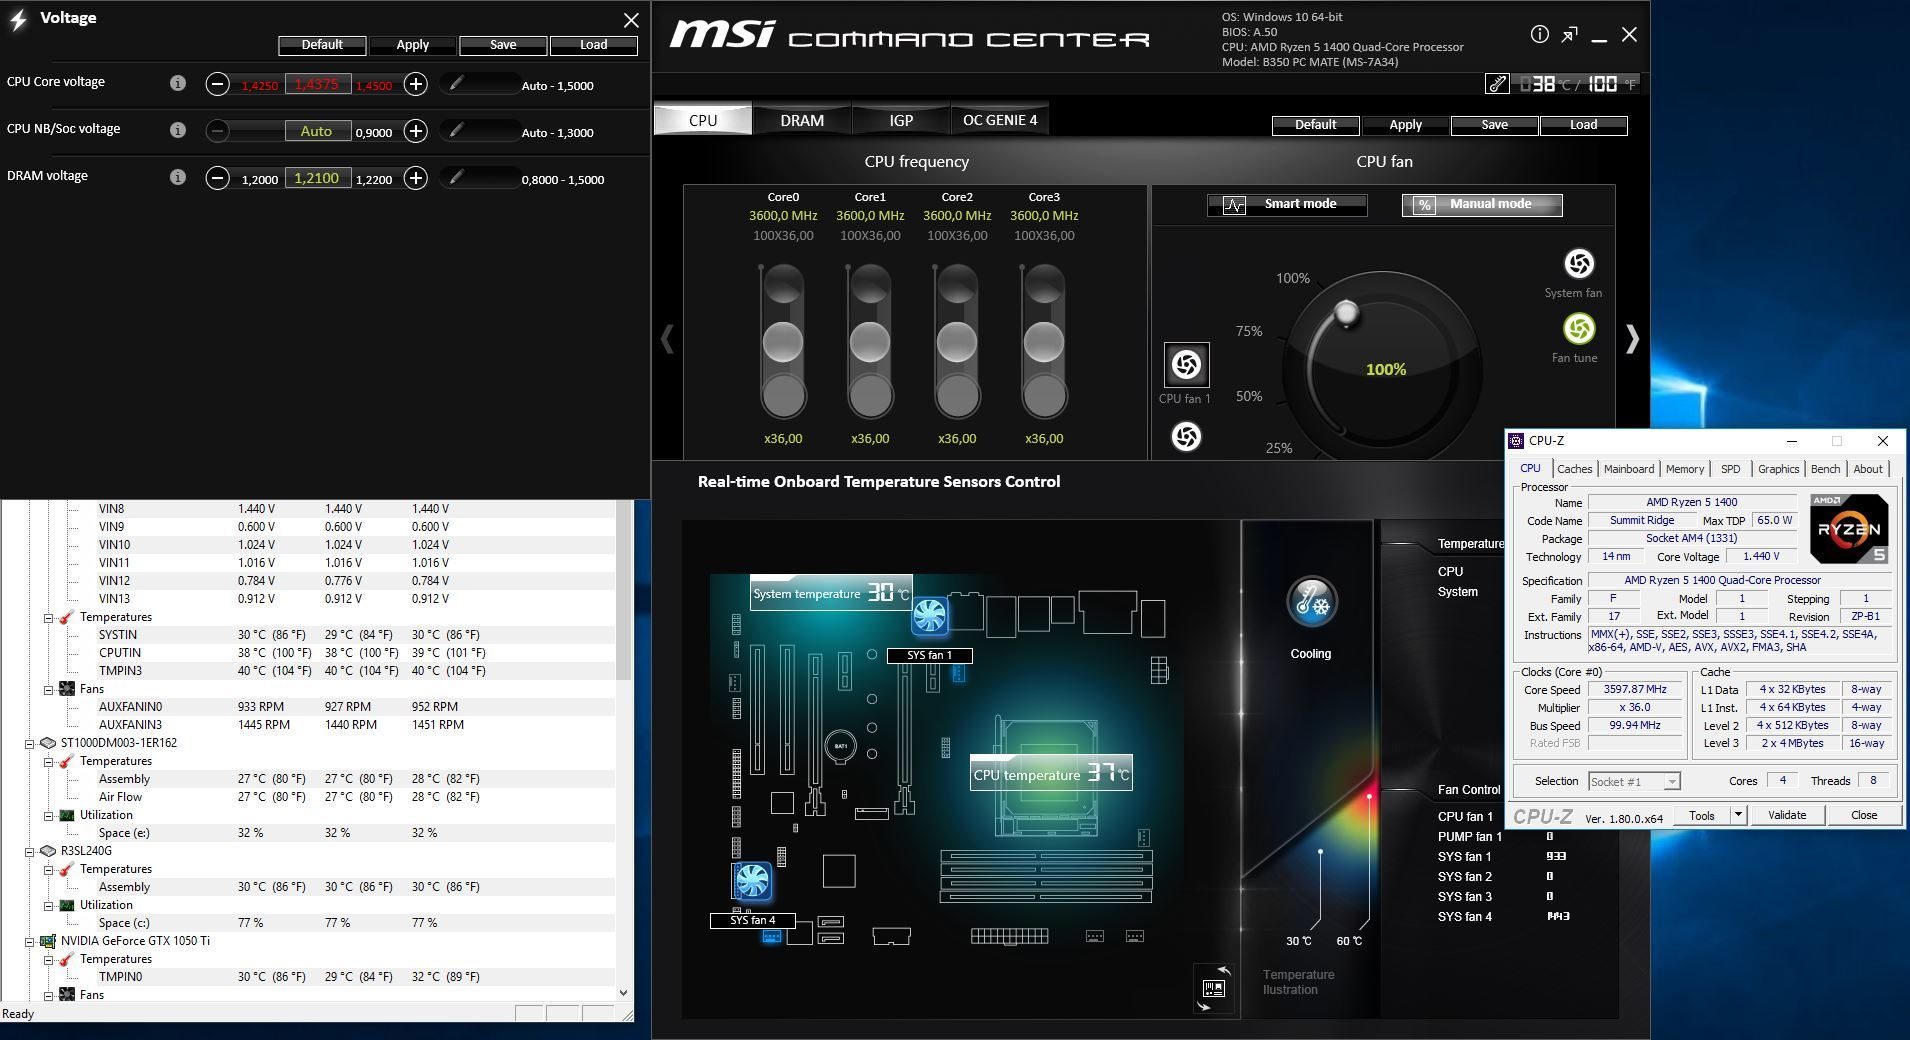Click Command Center information icon

[1539, 35]
